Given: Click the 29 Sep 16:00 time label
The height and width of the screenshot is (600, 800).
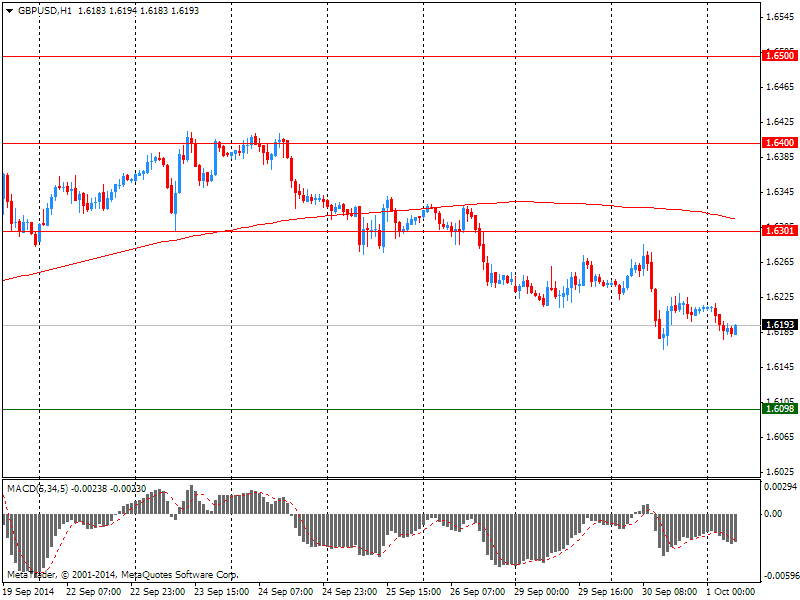Looking at the screenshot, I should coord(606,592).
